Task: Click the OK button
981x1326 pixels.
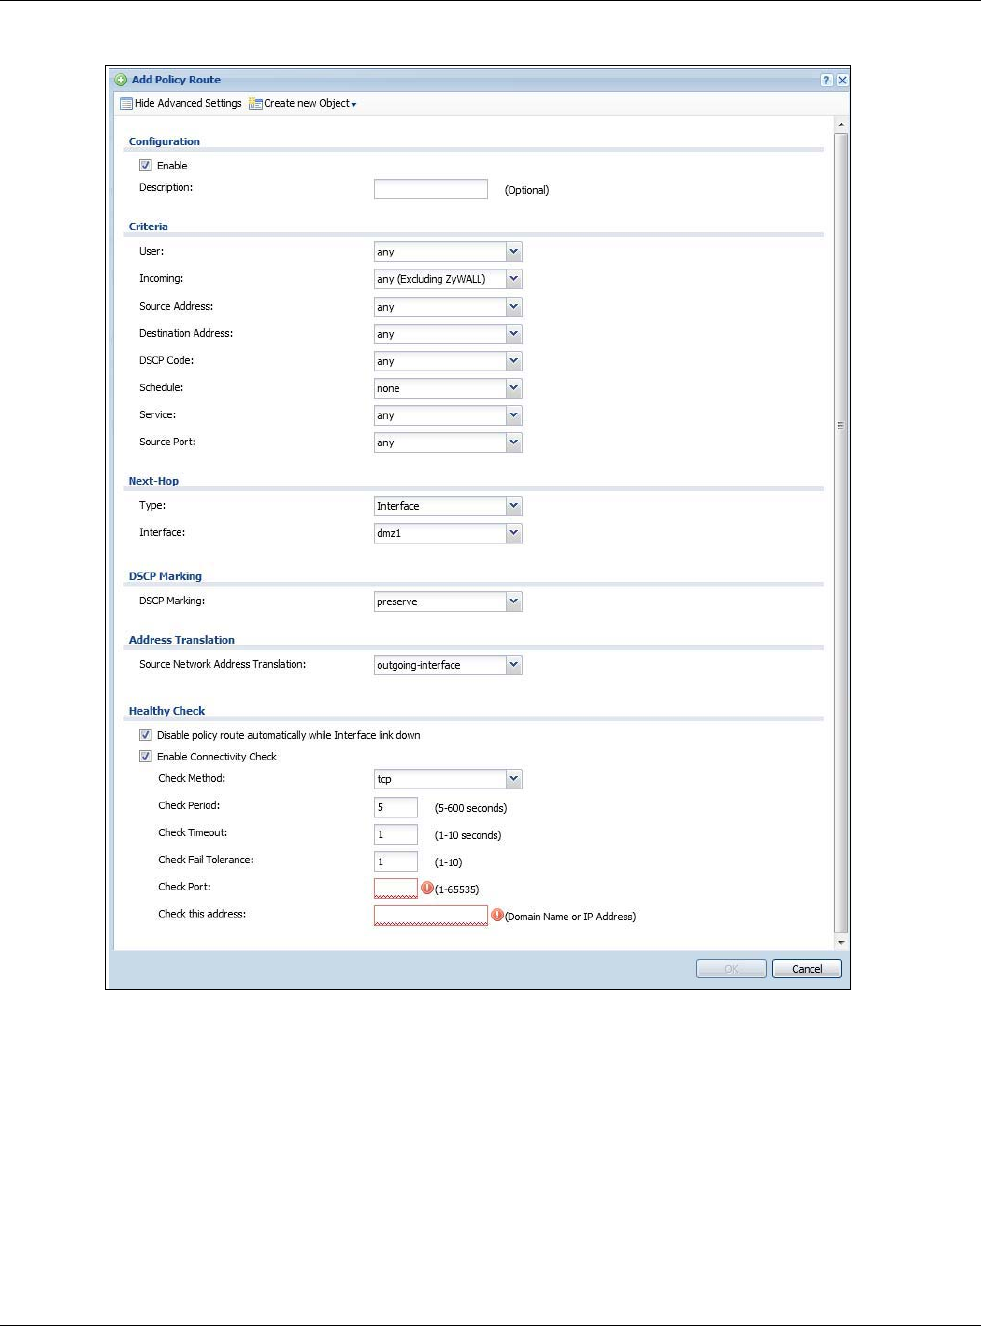Action: pos(731,969)
